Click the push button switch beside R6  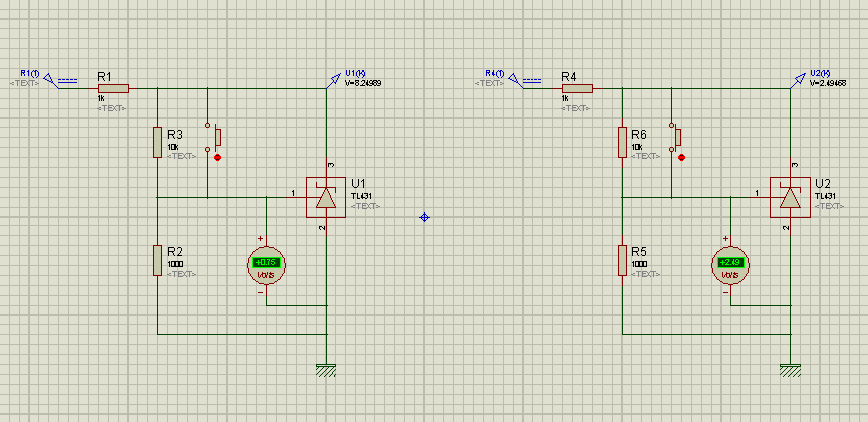coord(676,136)
